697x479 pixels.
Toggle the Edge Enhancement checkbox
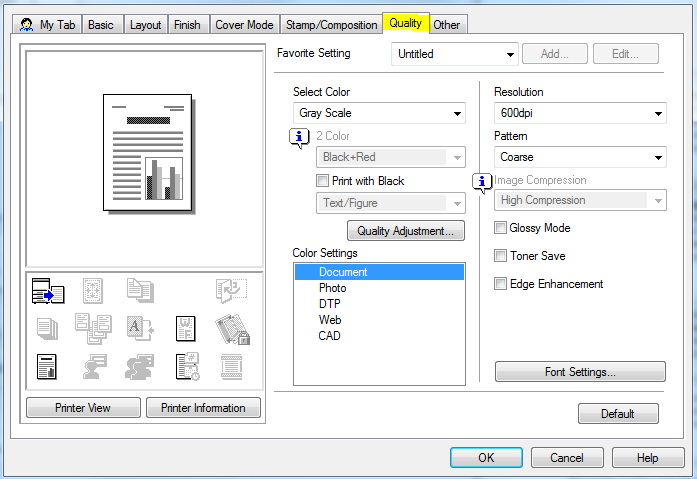pos(500,284)
